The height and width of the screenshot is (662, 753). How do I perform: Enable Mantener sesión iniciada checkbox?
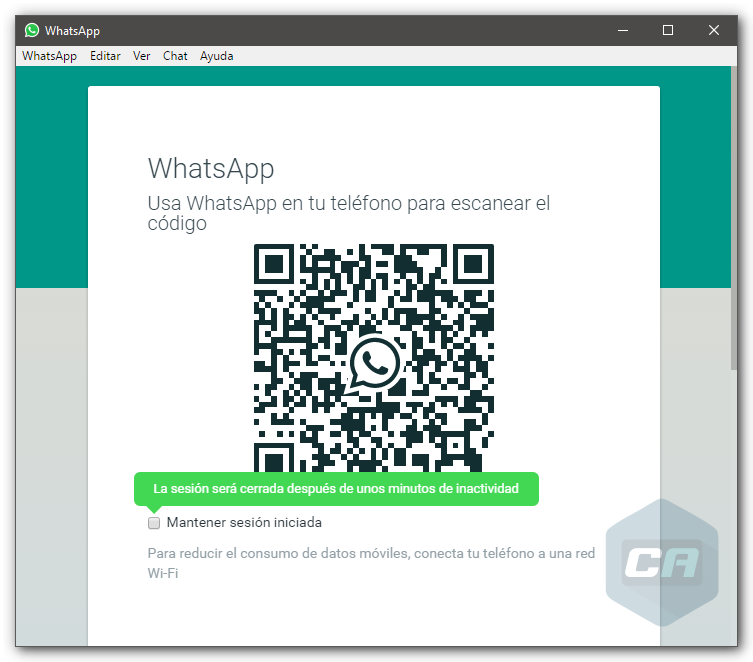point(154,523)
